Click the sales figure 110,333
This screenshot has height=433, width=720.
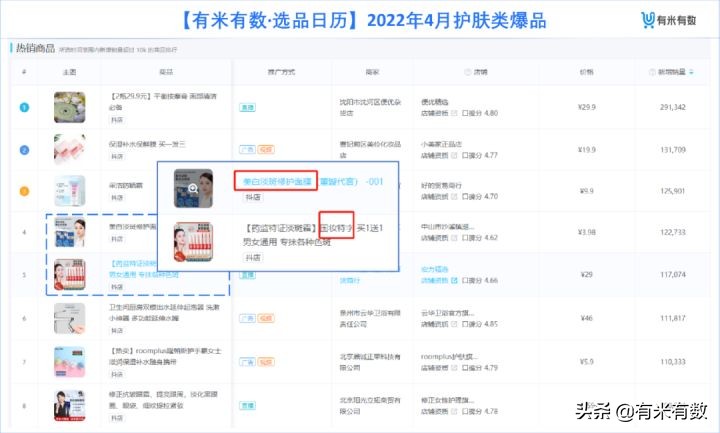(x=673, y=362)
